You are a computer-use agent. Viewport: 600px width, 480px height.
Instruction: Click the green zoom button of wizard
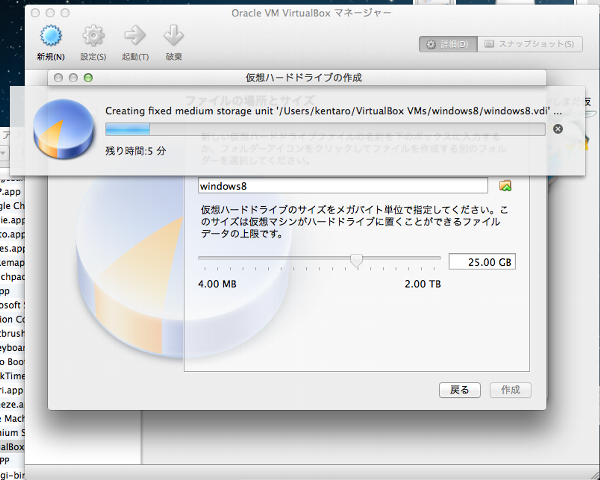88,78
